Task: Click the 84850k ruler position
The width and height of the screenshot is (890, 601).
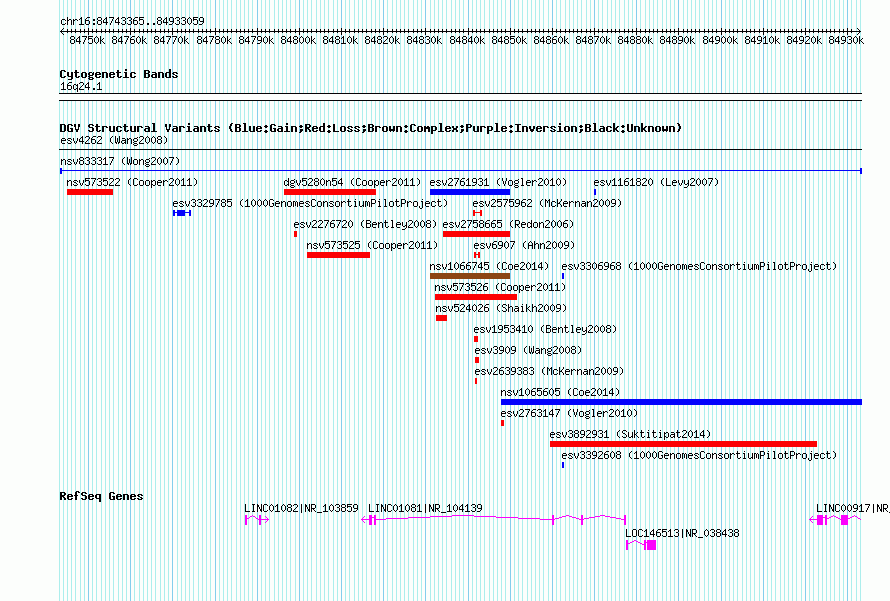Action: click(x=509, y=40)
